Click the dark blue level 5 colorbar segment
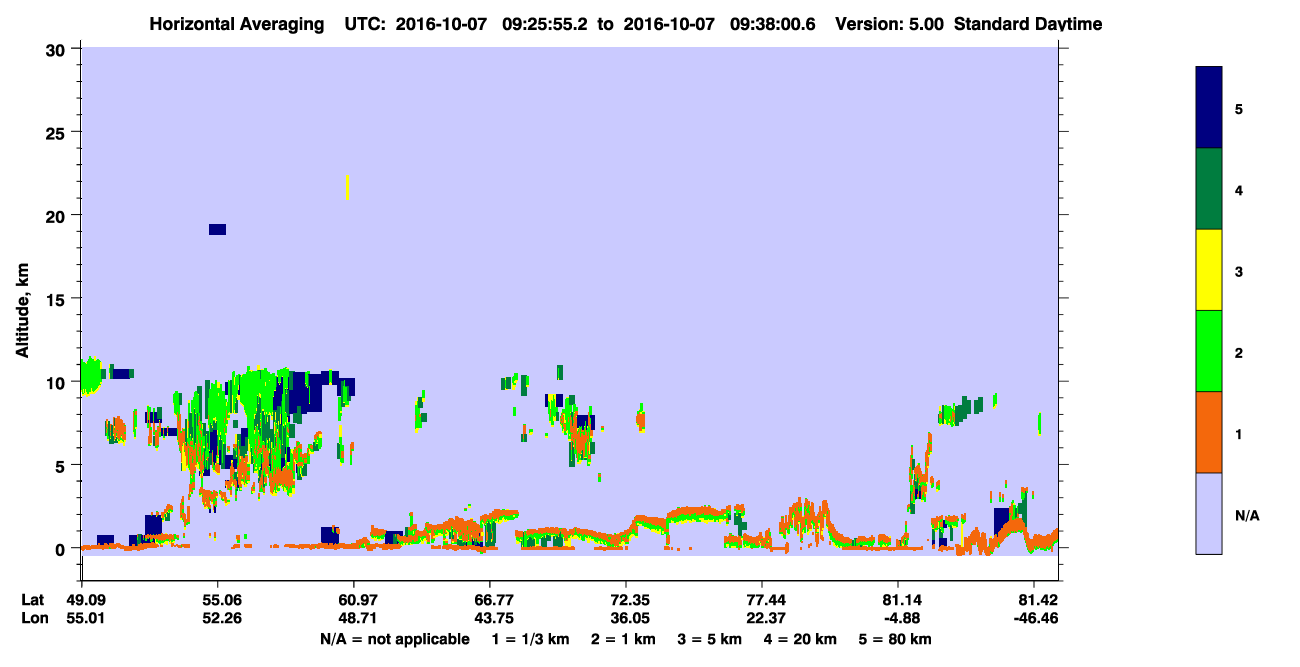The image size is (1300, 667). point(1209,108)
